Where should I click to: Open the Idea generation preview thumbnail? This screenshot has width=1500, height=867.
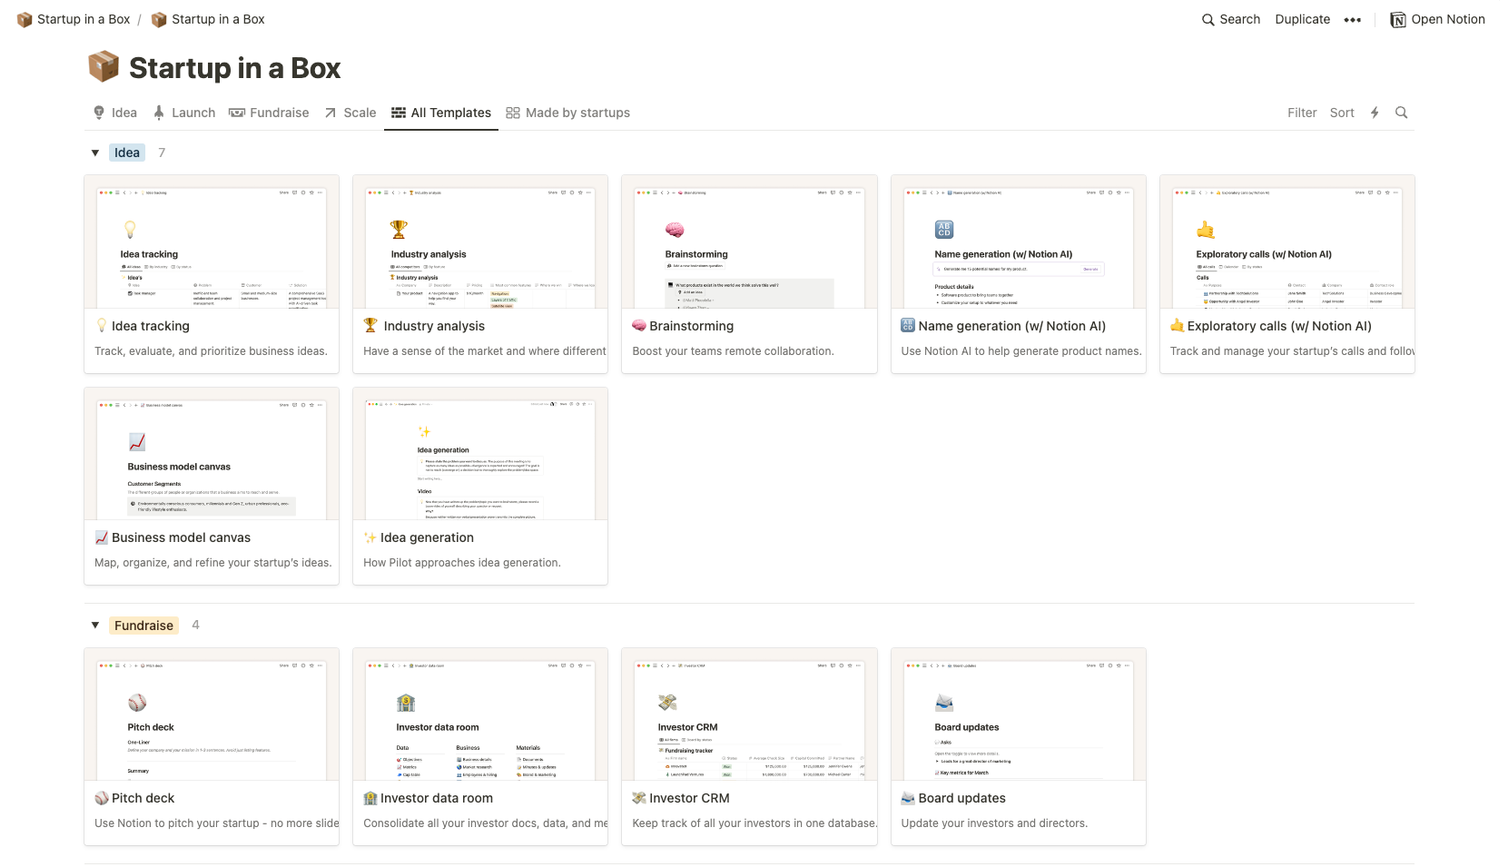[480, 454]
